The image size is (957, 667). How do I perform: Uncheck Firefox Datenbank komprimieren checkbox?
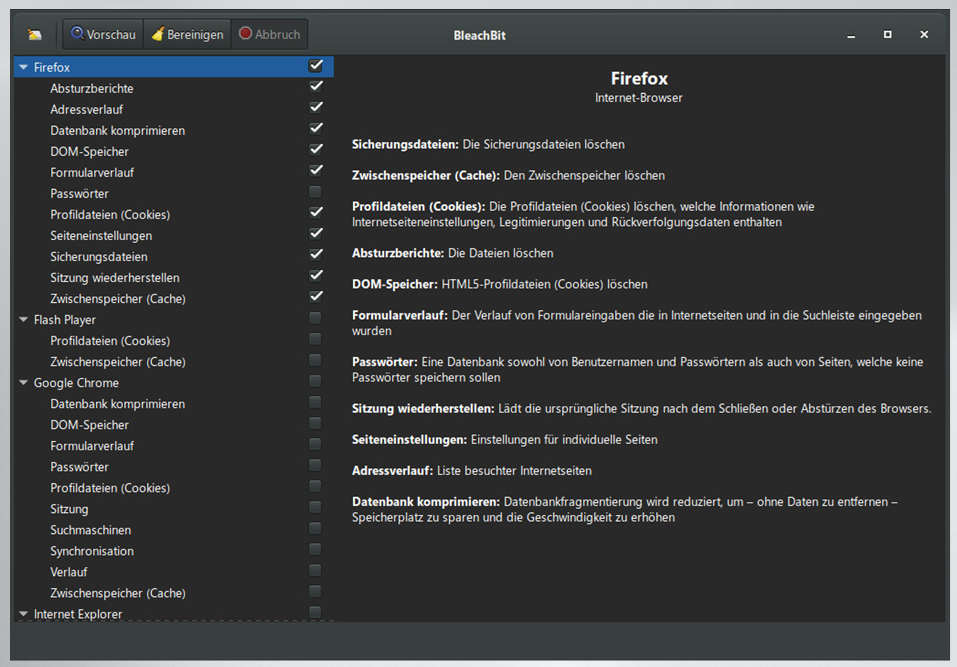316,128
